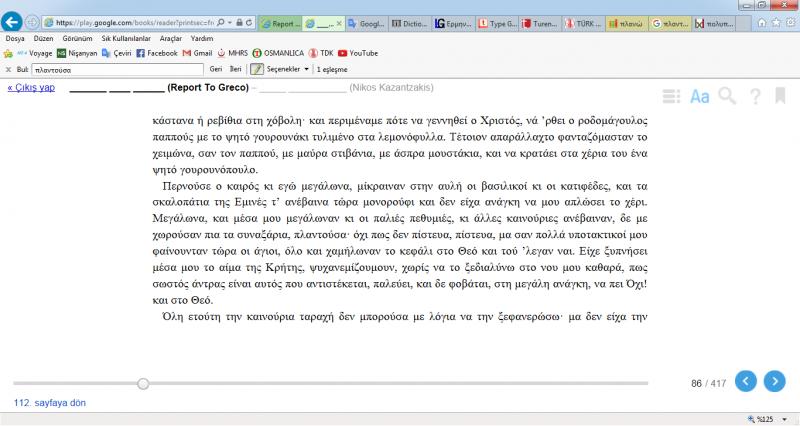The height and width of the screenshot is (426, 800).
Task: Open the TDK bookmark
Action: tap(321, 53)
